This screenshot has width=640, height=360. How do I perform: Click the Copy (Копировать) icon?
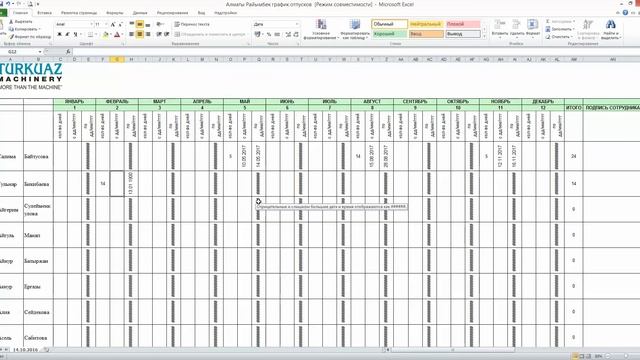11,29
